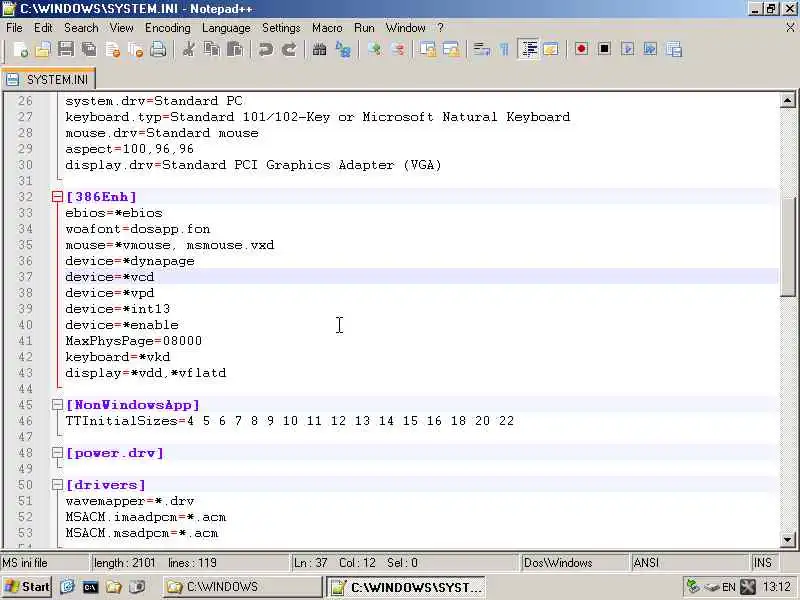
Task: Close document using X beside menu bar
Action: [x=790, y=28]
